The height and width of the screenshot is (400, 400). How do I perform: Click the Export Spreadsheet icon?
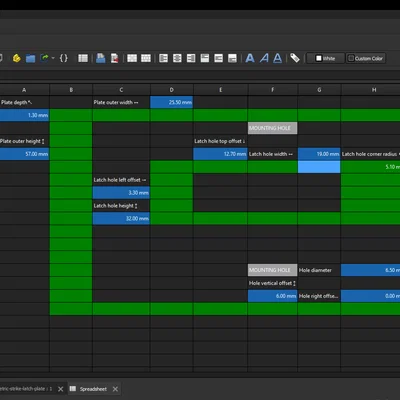point(114,58)
